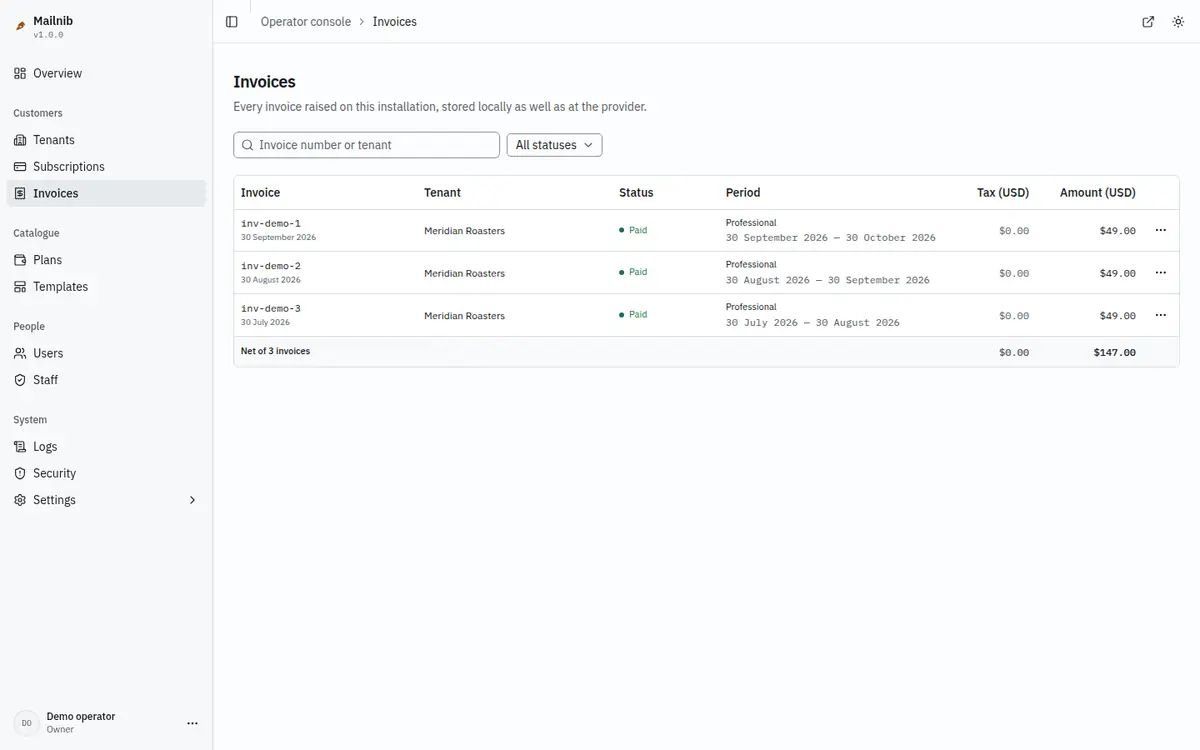1200x750 pixels.
Task: Click the Overview grid icon
Action: pyautogui.click(x=20, y=73)
